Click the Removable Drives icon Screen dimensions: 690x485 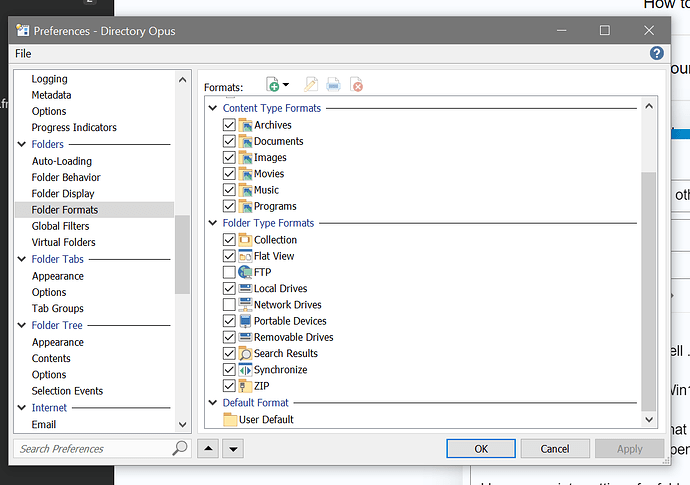(x=245, y=337)
